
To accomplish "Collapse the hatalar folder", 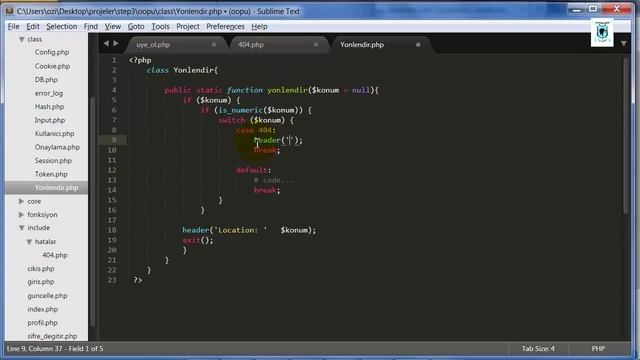I will point(29,242).
